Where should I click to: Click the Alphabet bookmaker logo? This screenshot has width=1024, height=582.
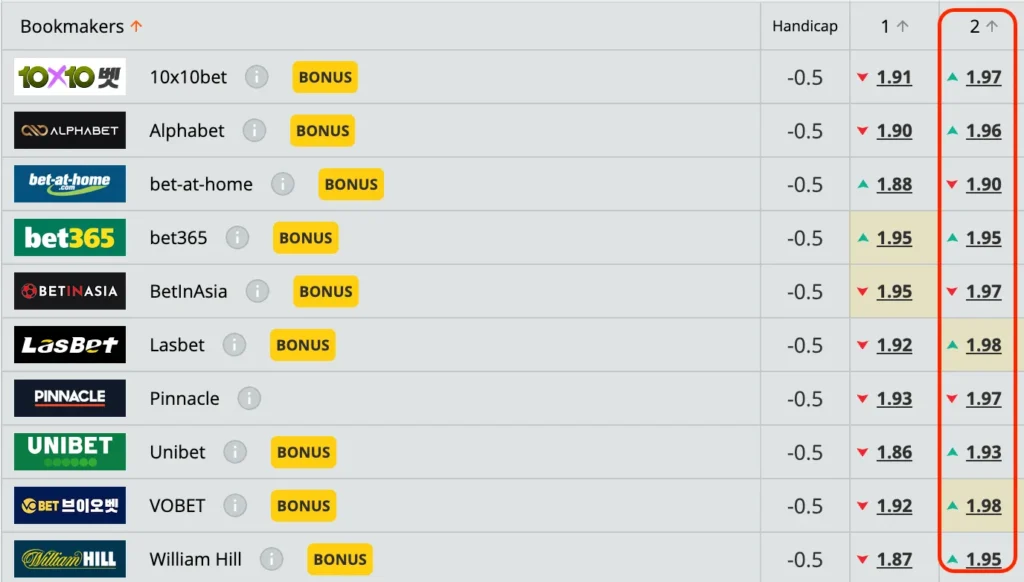click(x=70, y=130)
